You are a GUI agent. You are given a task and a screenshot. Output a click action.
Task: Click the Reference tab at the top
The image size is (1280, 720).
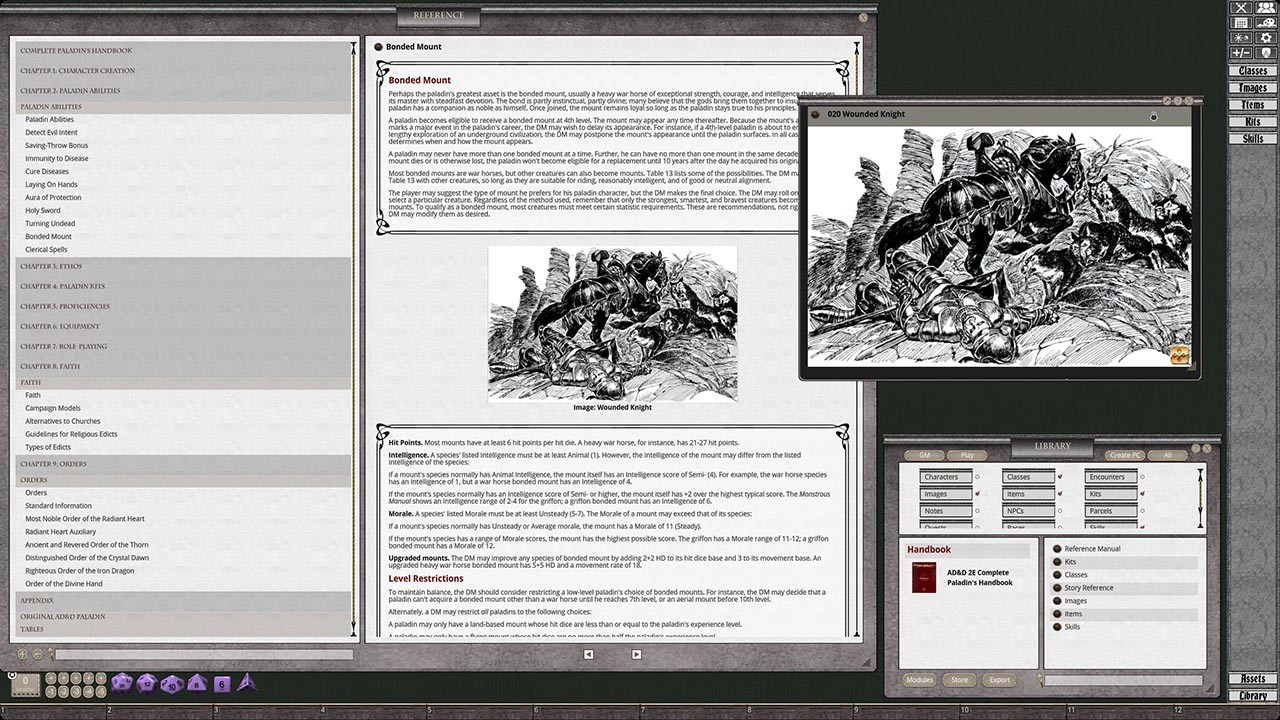pyautogui.click(x=438, y=16)
